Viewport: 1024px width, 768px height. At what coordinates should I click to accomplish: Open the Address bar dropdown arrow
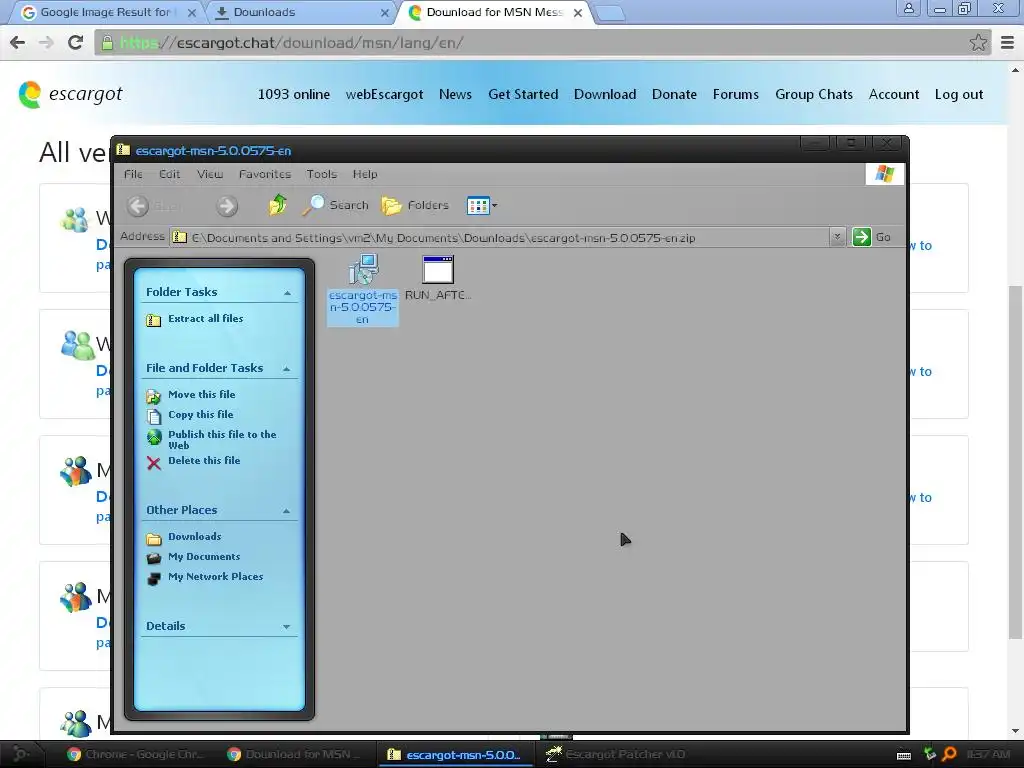point(837,236)
